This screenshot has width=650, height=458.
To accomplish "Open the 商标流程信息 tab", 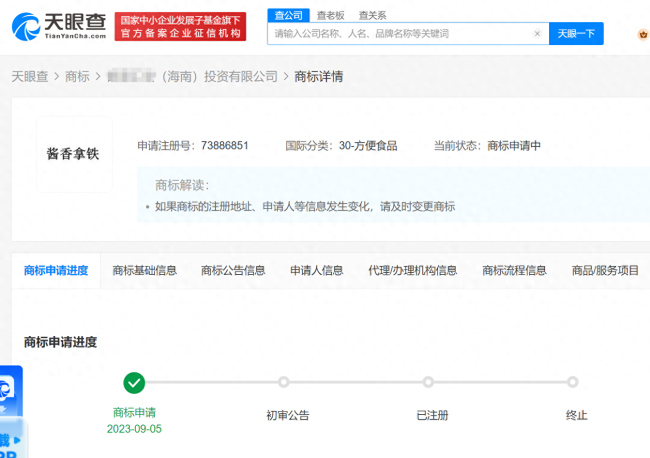I will pos(514,270).
